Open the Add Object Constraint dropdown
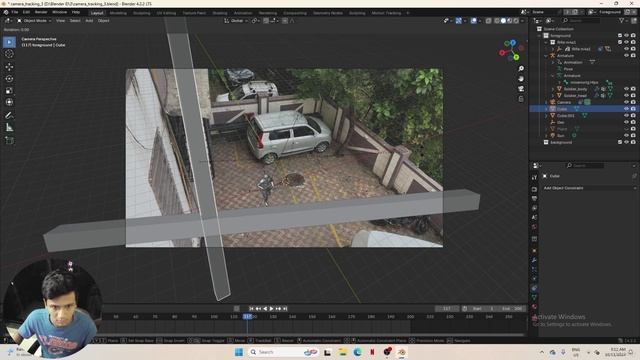The width and height of the screenshot is (640, 360). coord(589,188)
